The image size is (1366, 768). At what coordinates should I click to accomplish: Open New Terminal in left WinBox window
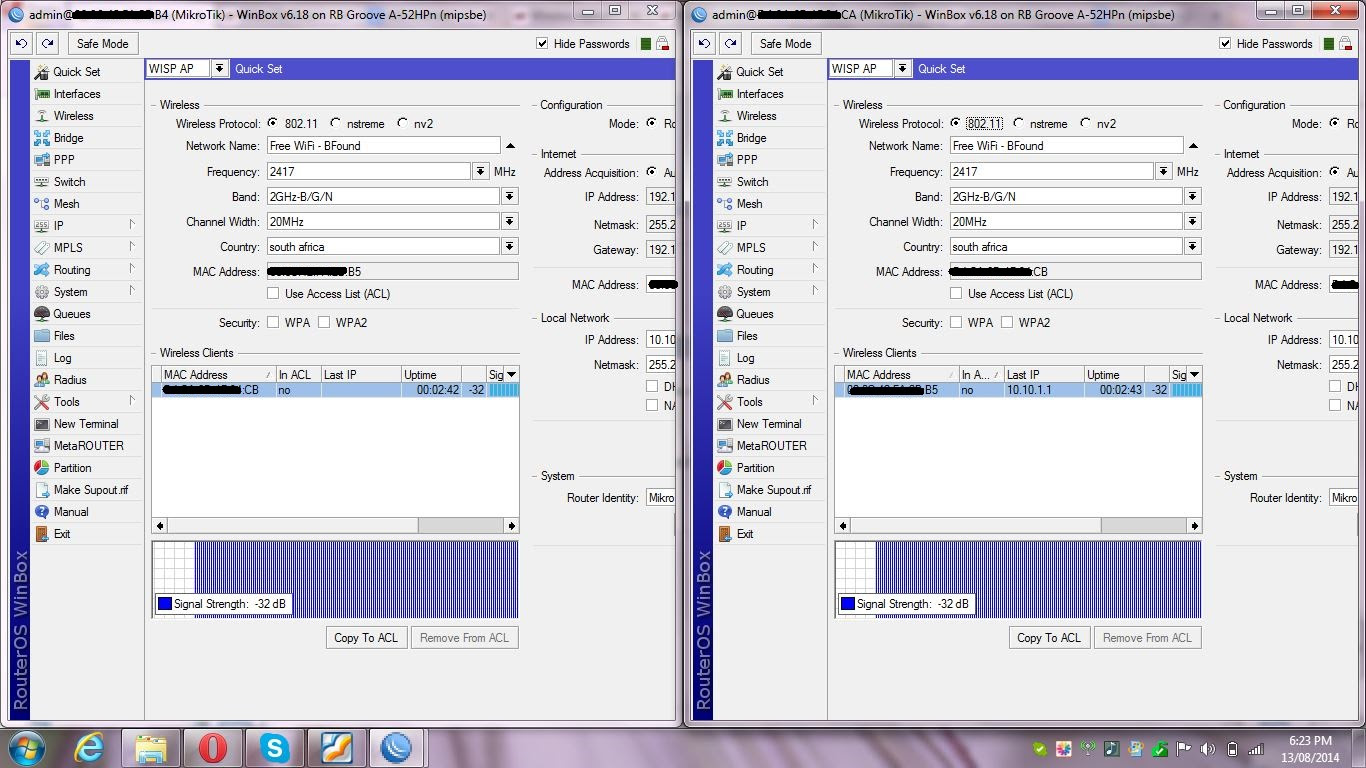(85, 424)
